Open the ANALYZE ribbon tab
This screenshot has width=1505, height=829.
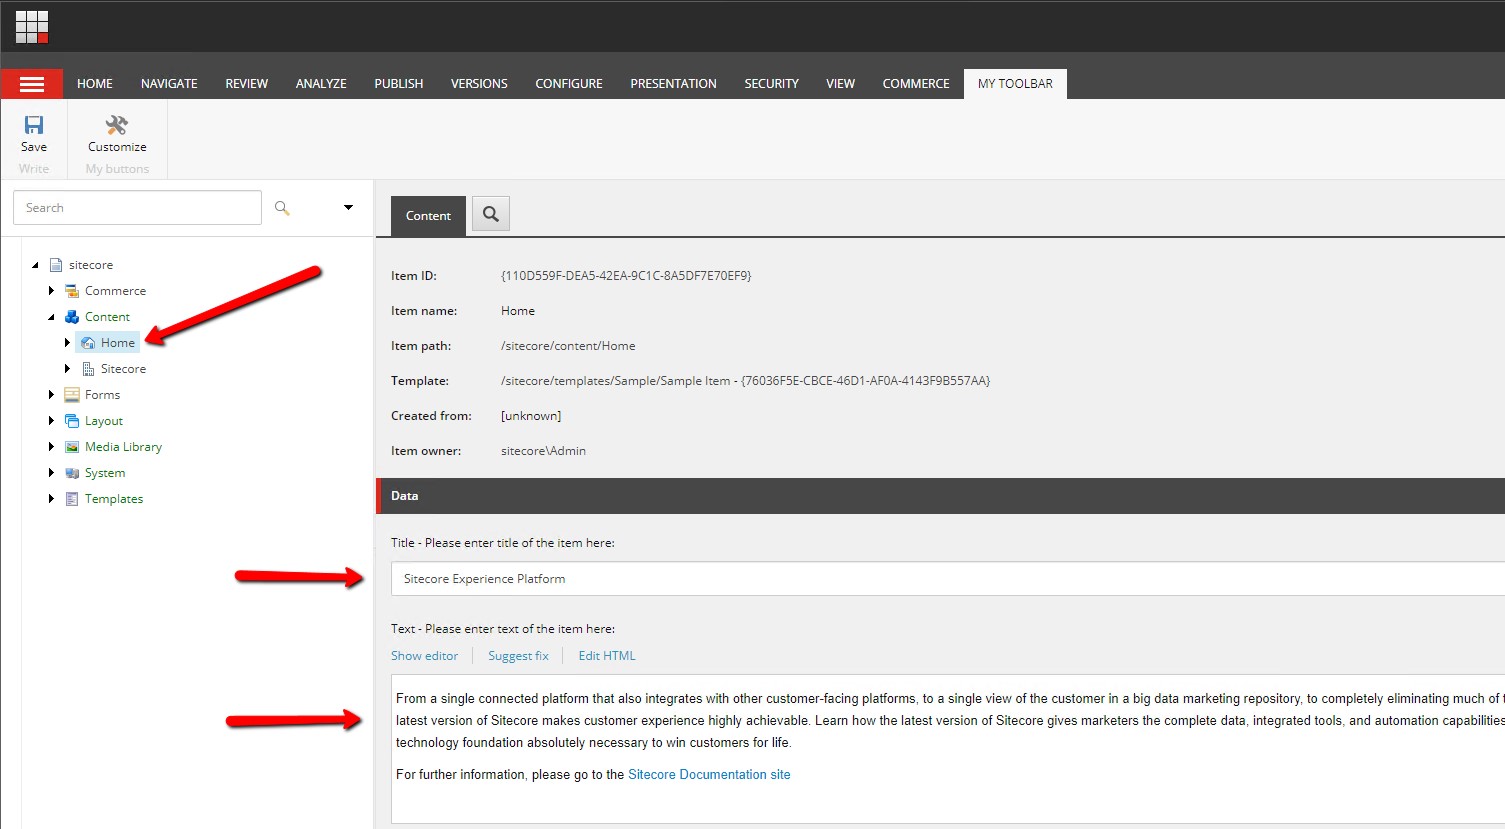tap(321, 84)
